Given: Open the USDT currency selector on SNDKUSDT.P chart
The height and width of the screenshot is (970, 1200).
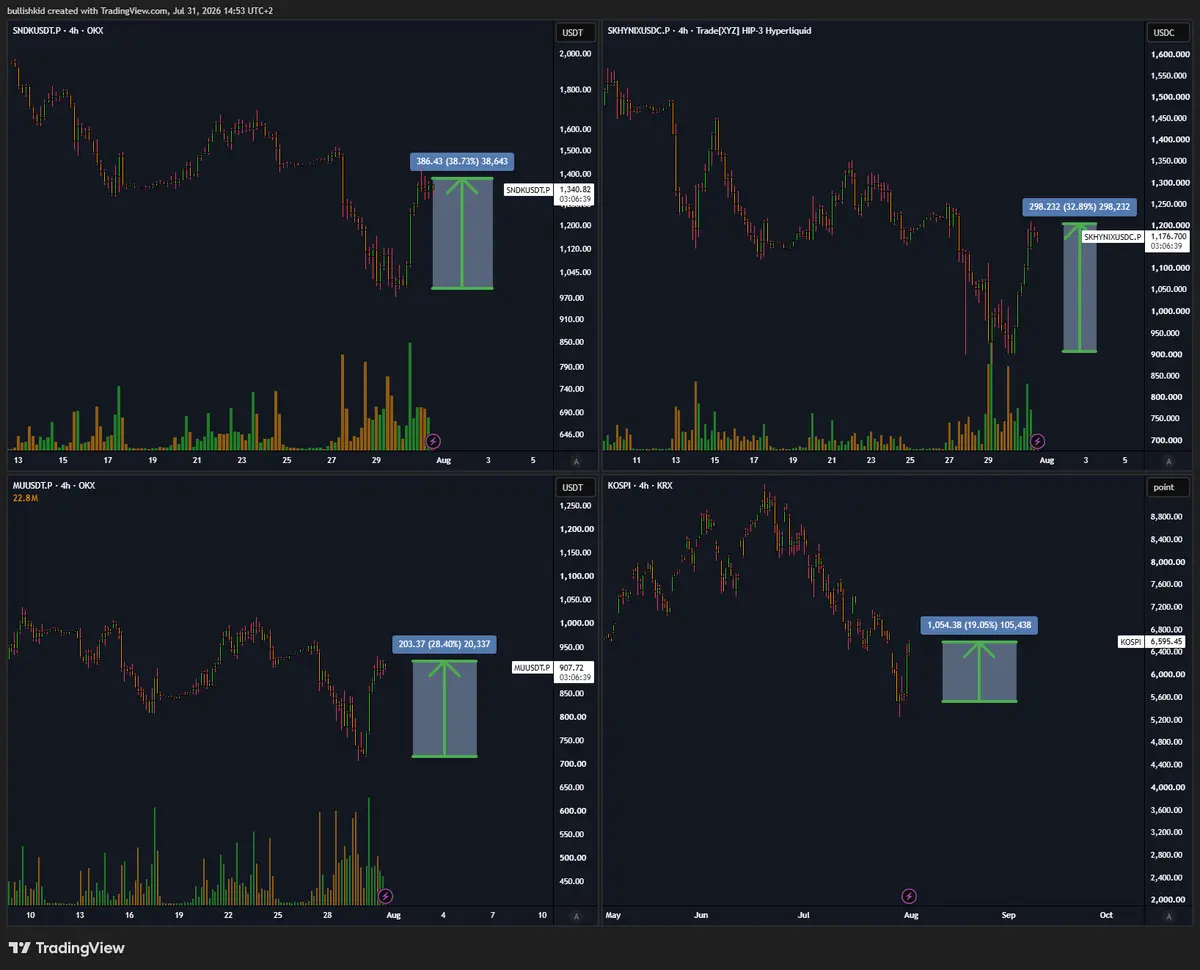Looking at the screenshot, I should pos(573,32).
